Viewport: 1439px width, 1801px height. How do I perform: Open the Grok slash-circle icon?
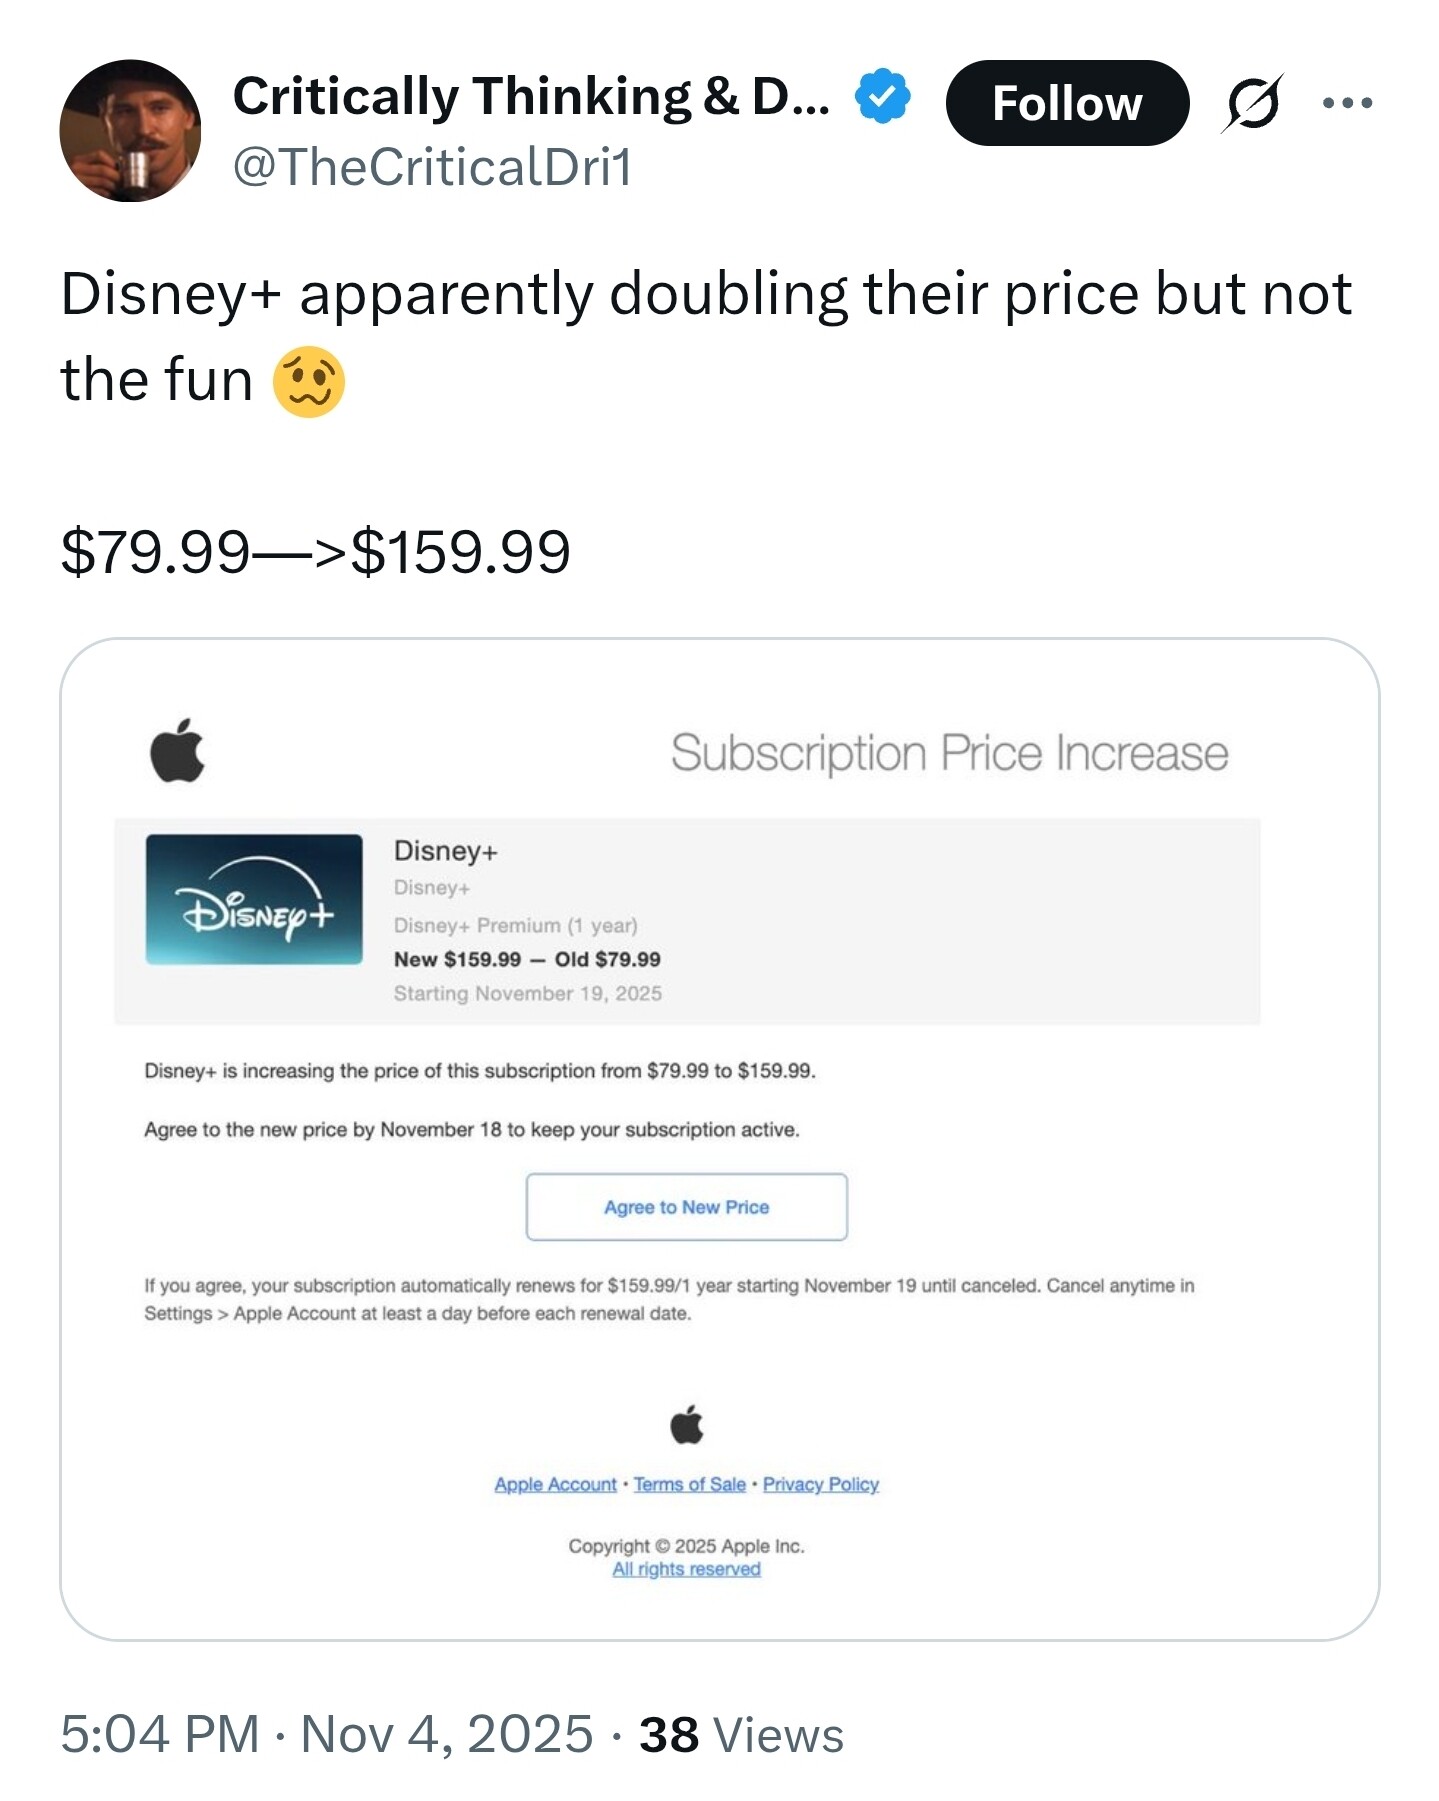[1251, 103]
